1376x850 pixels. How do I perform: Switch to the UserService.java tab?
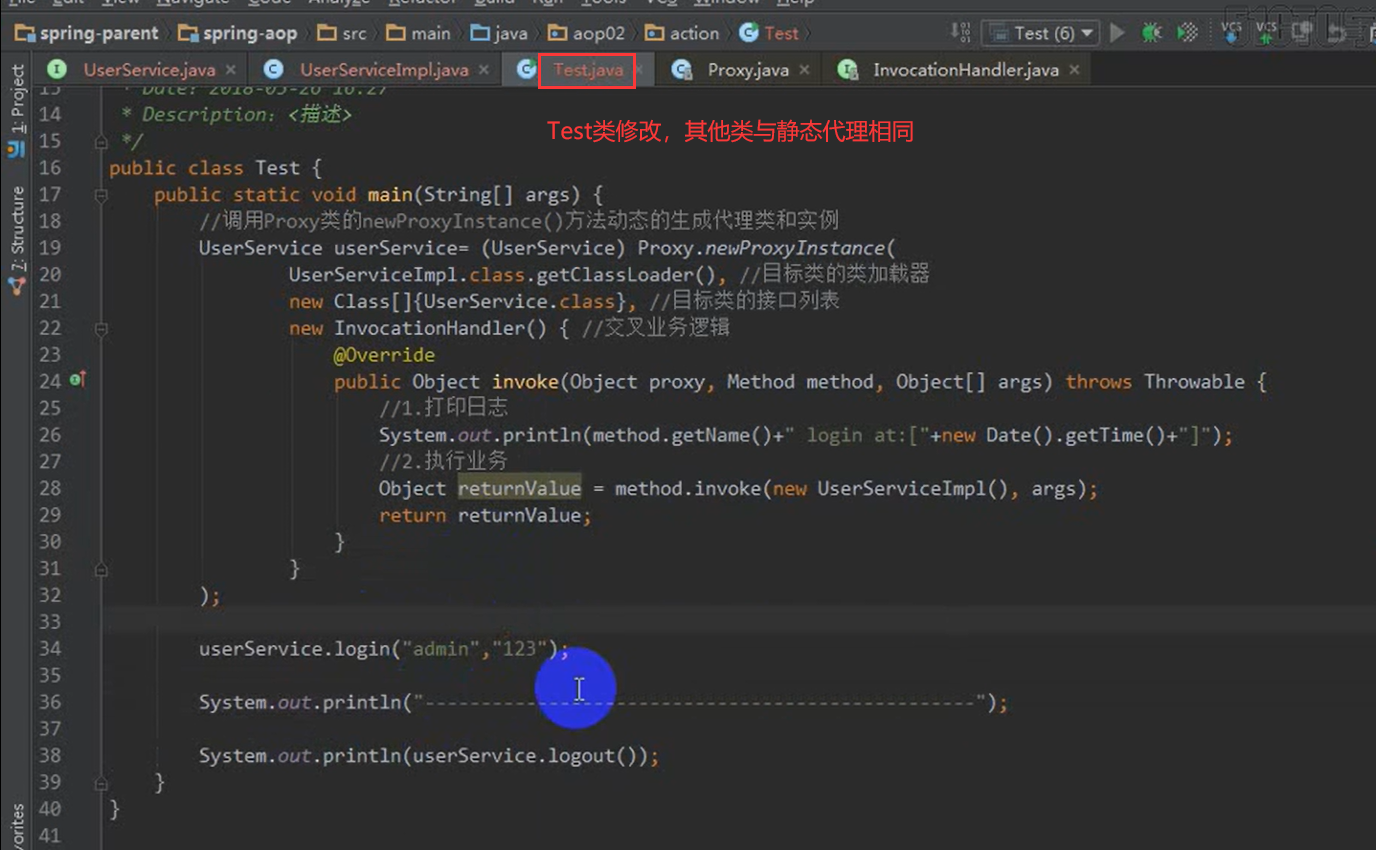click(148, 70)
